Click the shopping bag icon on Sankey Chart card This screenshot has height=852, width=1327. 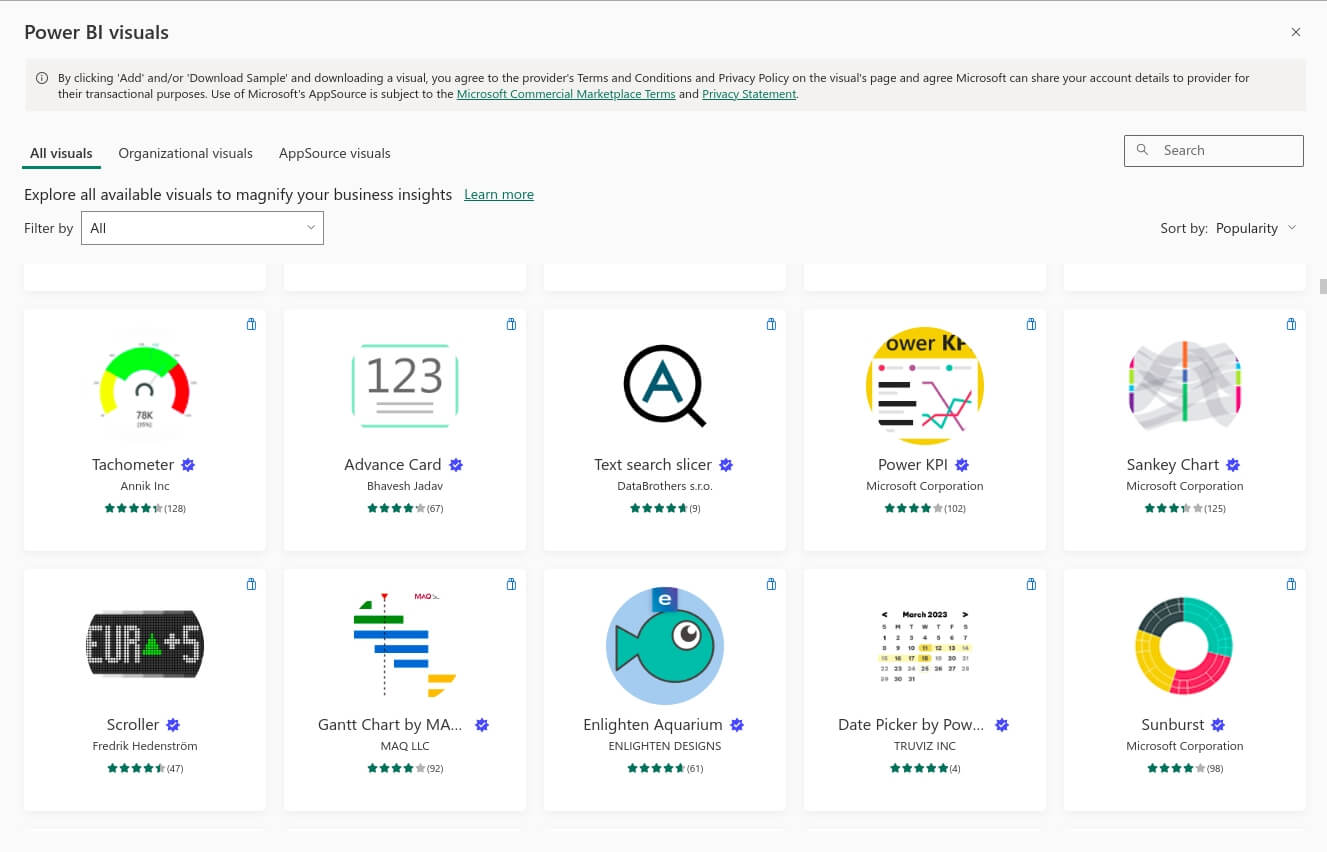1291,324
